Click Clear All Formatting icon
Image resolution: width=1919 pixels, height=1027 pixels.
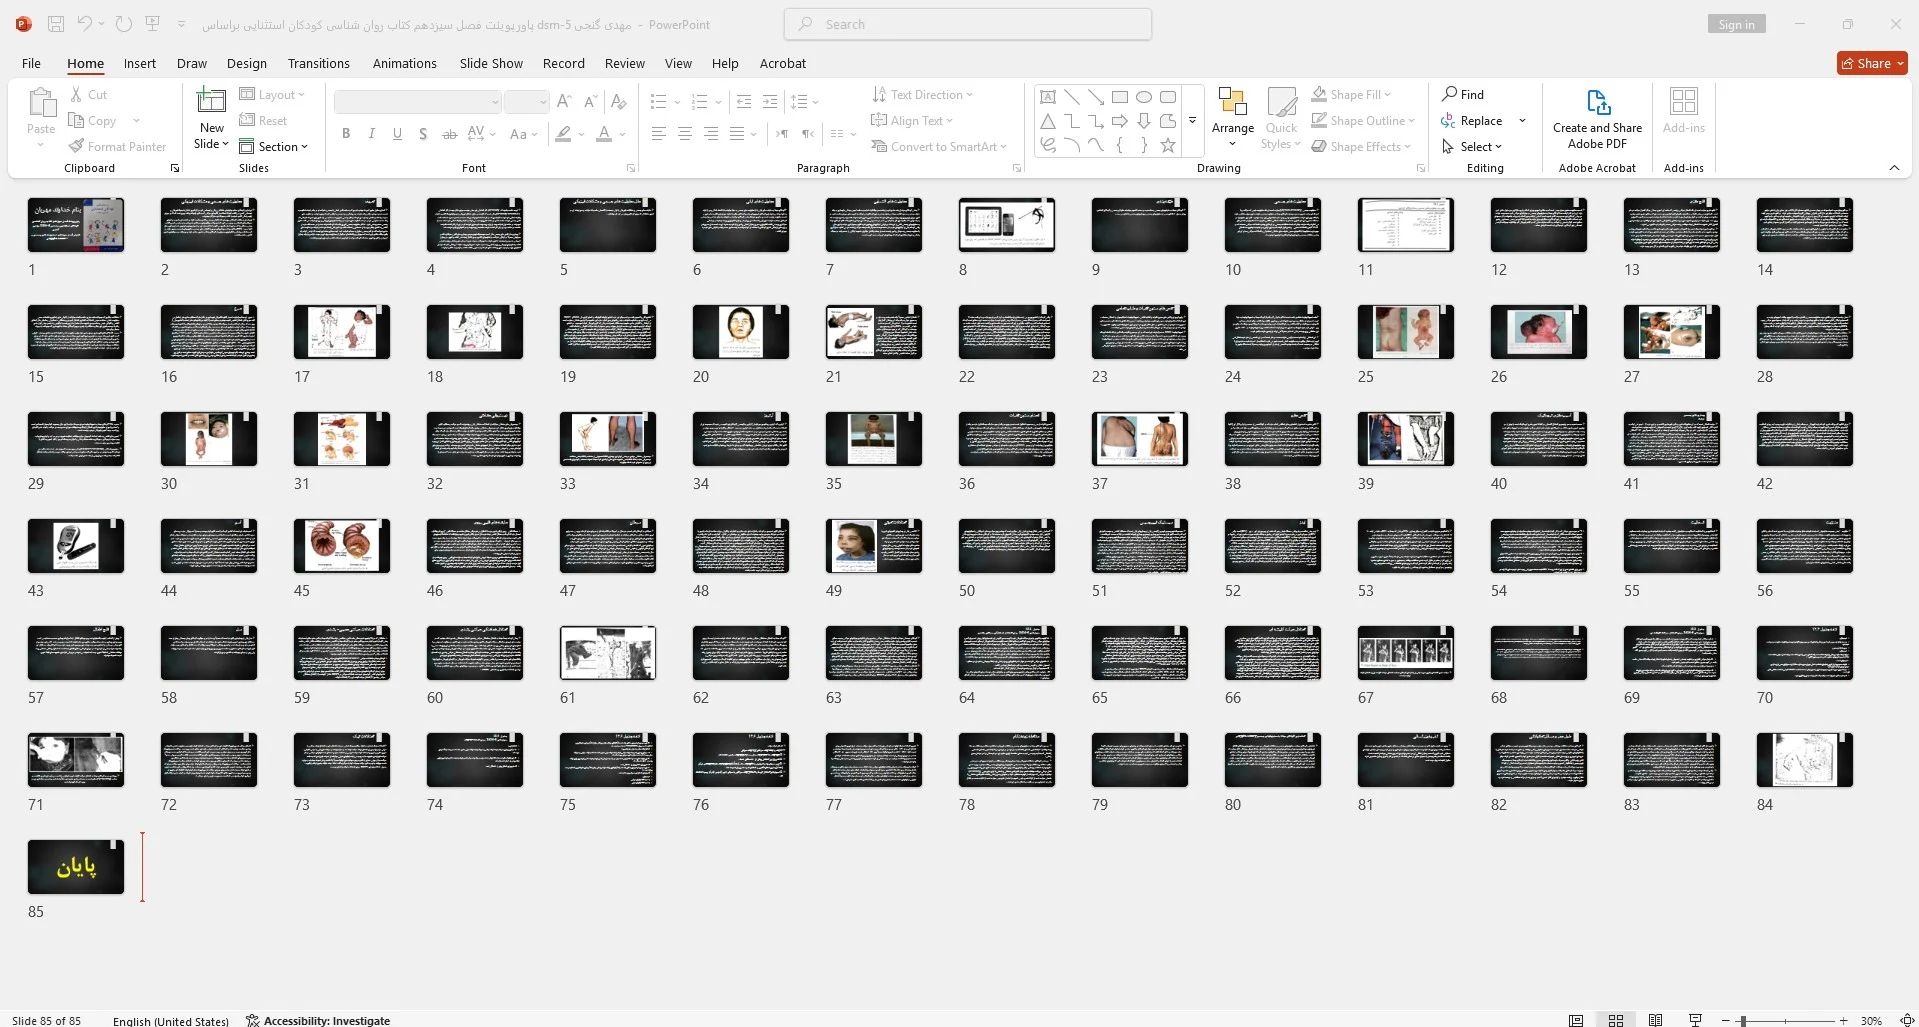619,101
